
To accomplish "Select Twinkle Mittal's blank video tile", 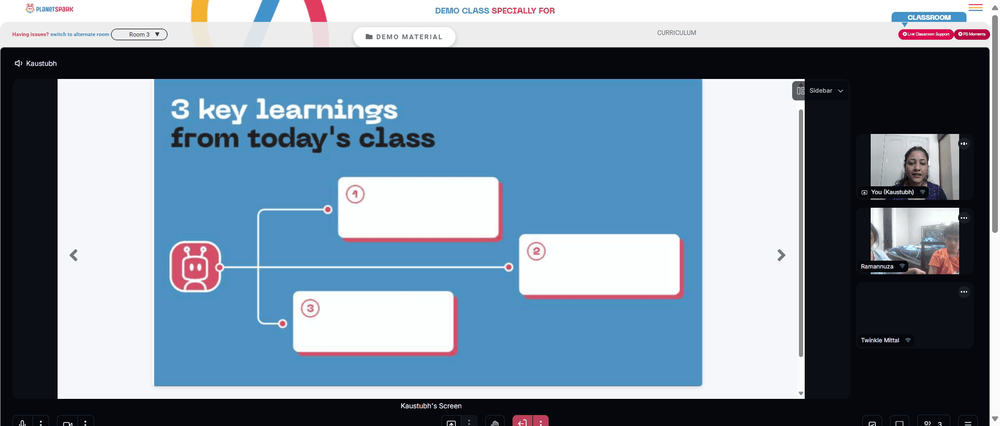I will pos(915,316).
